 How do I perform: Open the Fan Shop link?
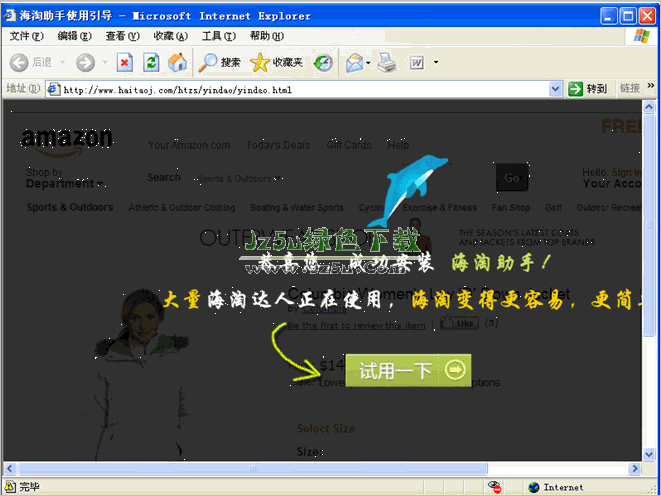click(x=511, y=208)
